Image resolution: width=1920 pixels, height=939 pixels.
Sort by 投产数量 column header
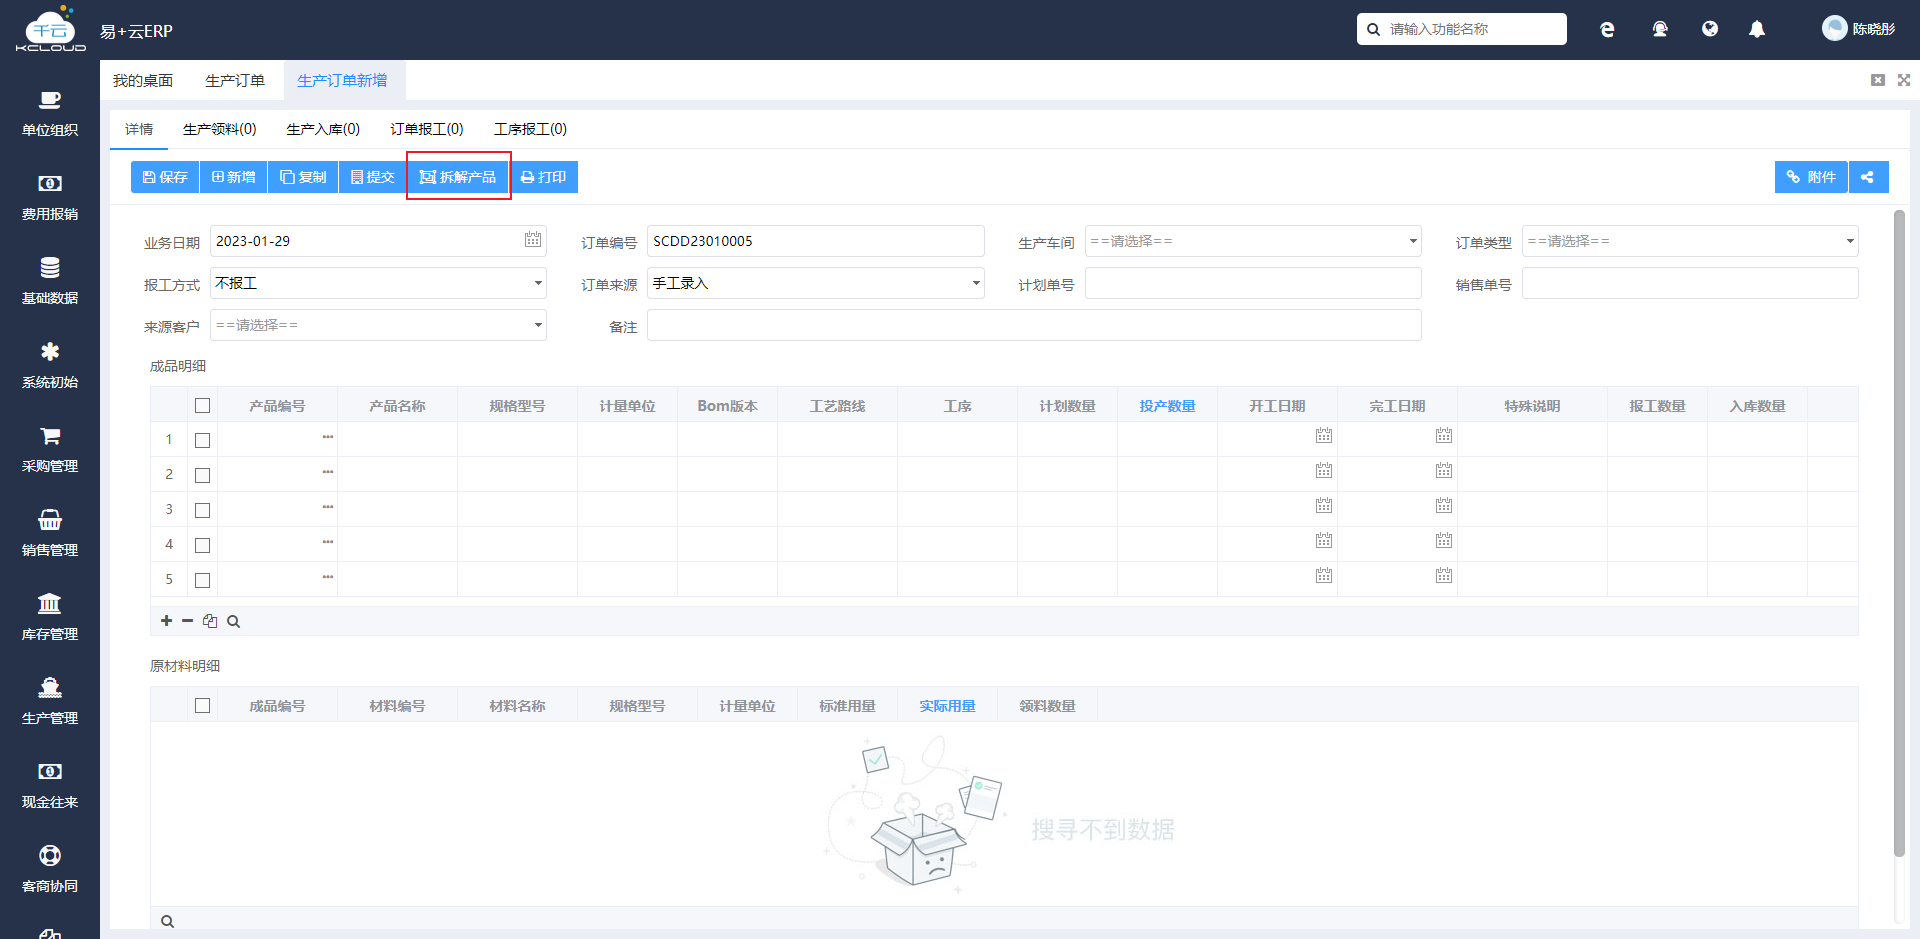coord(1167,406)
